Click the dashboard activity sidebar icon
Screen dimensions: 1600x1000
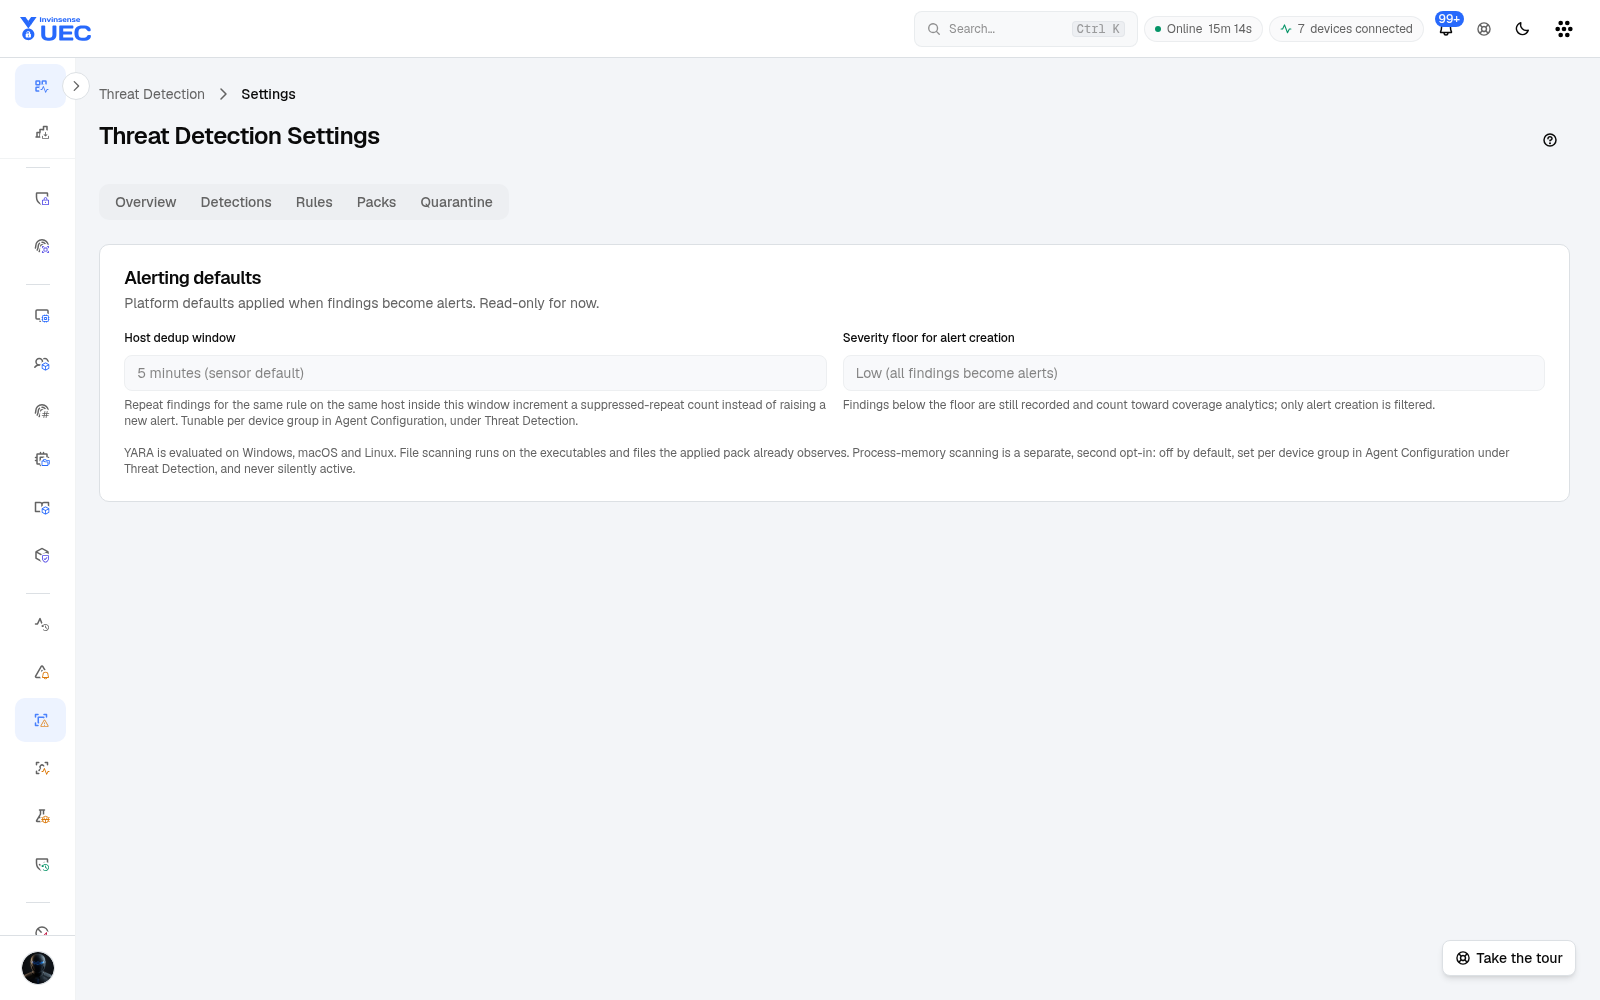pyautogui.click(x=41, y=86)
